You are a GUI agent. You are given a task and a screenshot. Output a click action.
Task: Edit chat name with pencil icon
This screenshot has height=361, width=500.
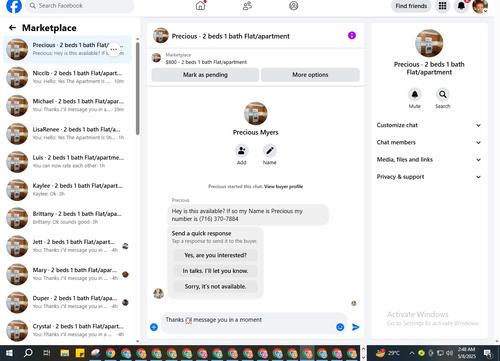point(270,151)
